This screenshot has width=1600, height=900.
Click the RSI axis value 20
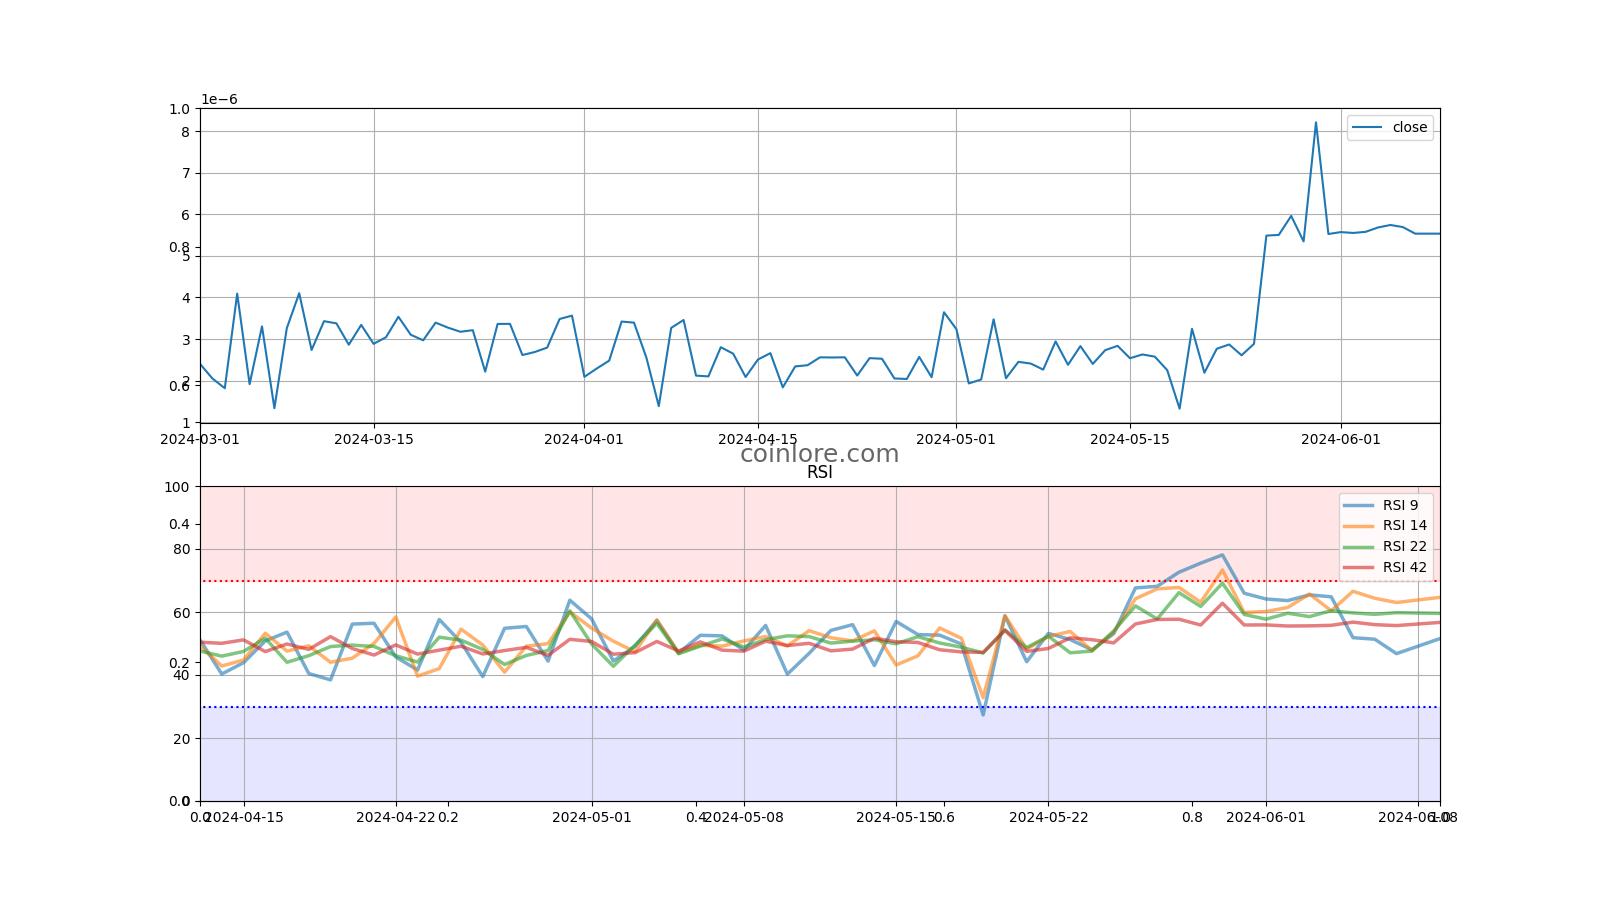(x=181, y=739)
